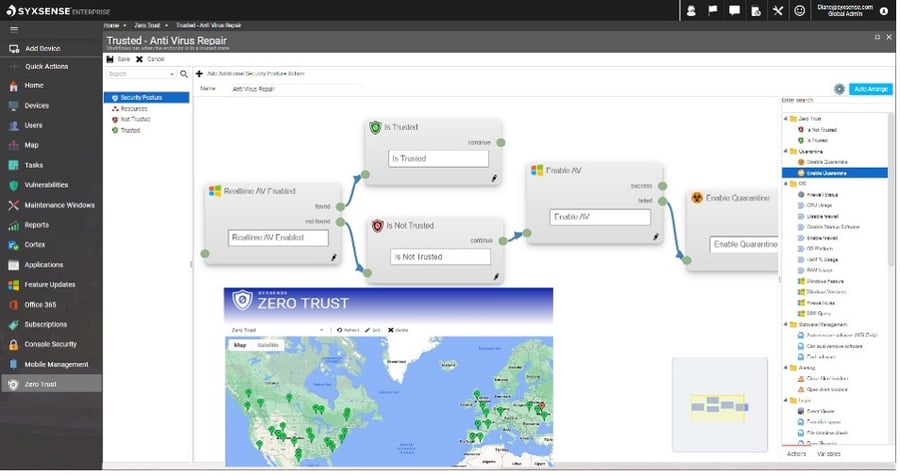The image size is (900, 475).
Task: Click the Is Not Trusted text field
Action: tap(440, 257)
